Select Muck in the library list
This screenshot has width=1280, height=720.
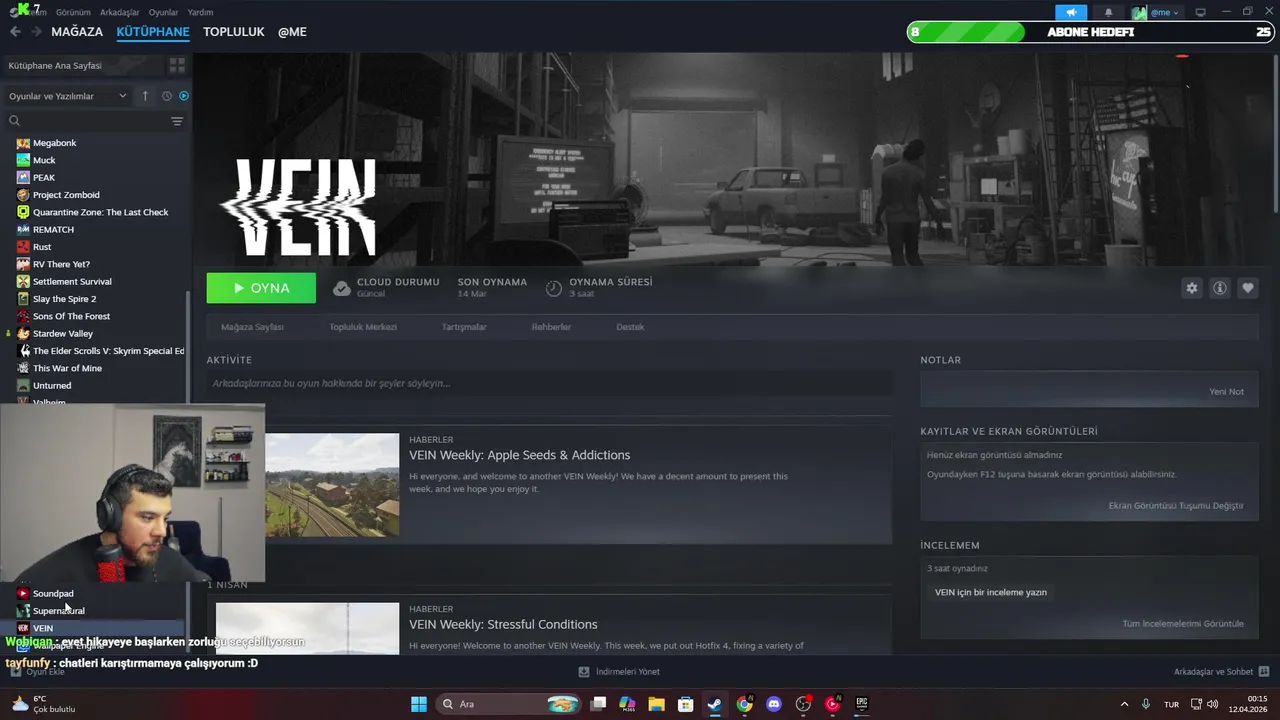(x=44, y=160)
